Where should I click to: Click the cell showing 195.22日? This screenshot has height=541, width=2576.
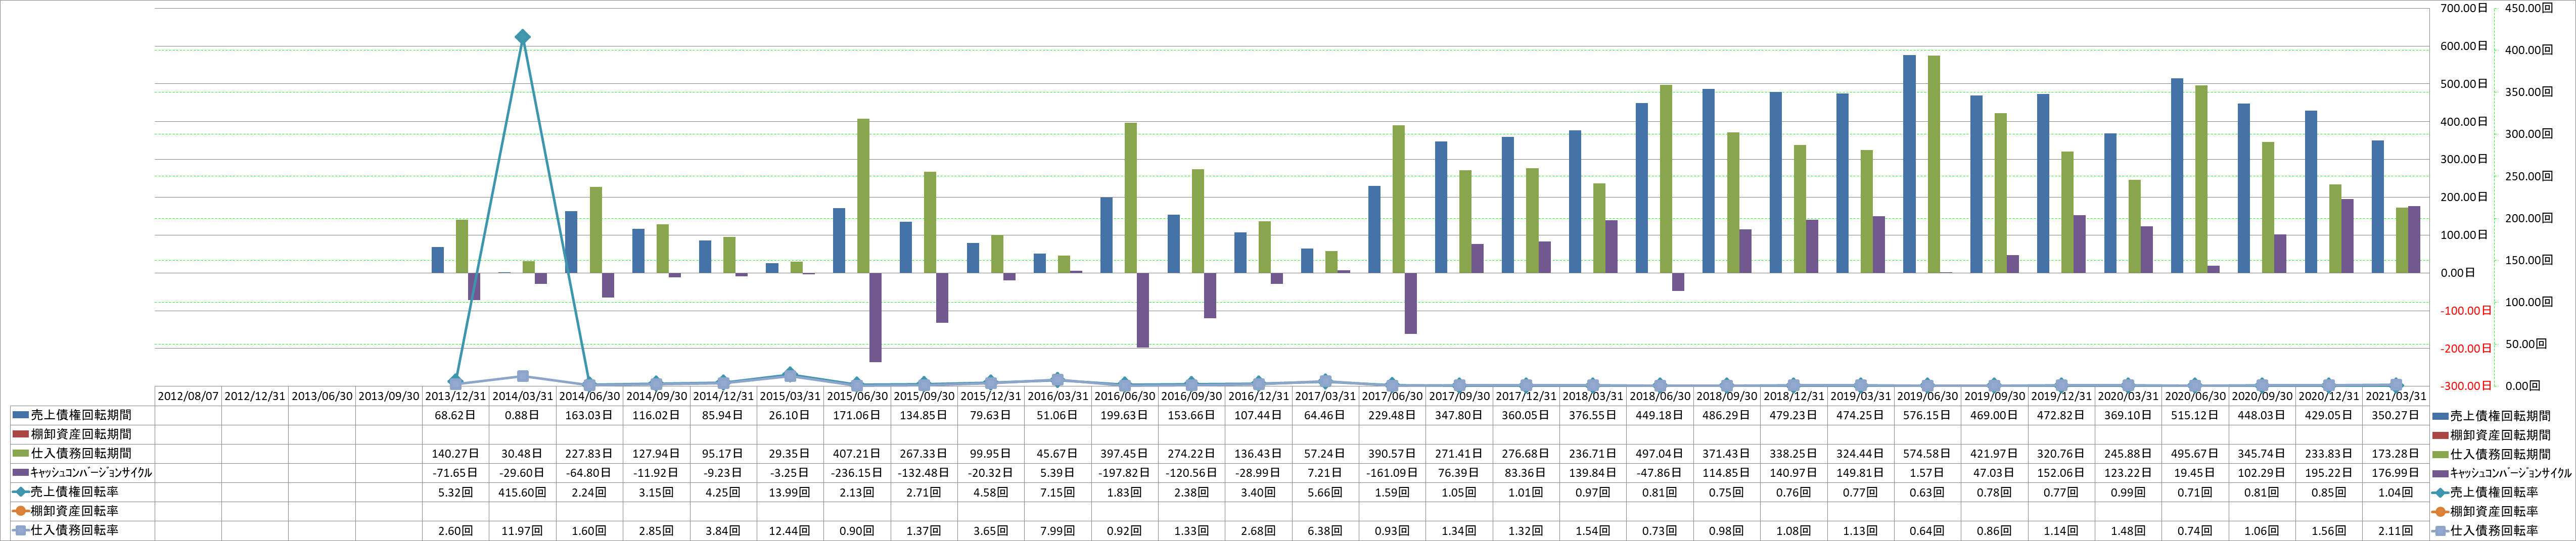tap(2328, 473)
